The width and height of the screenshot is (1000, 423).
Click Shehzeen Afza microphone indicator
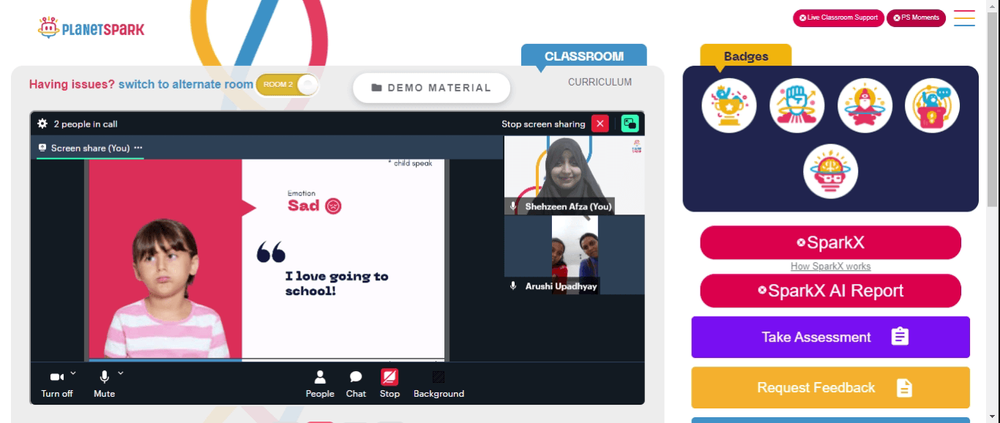click(x=513, y=206)
